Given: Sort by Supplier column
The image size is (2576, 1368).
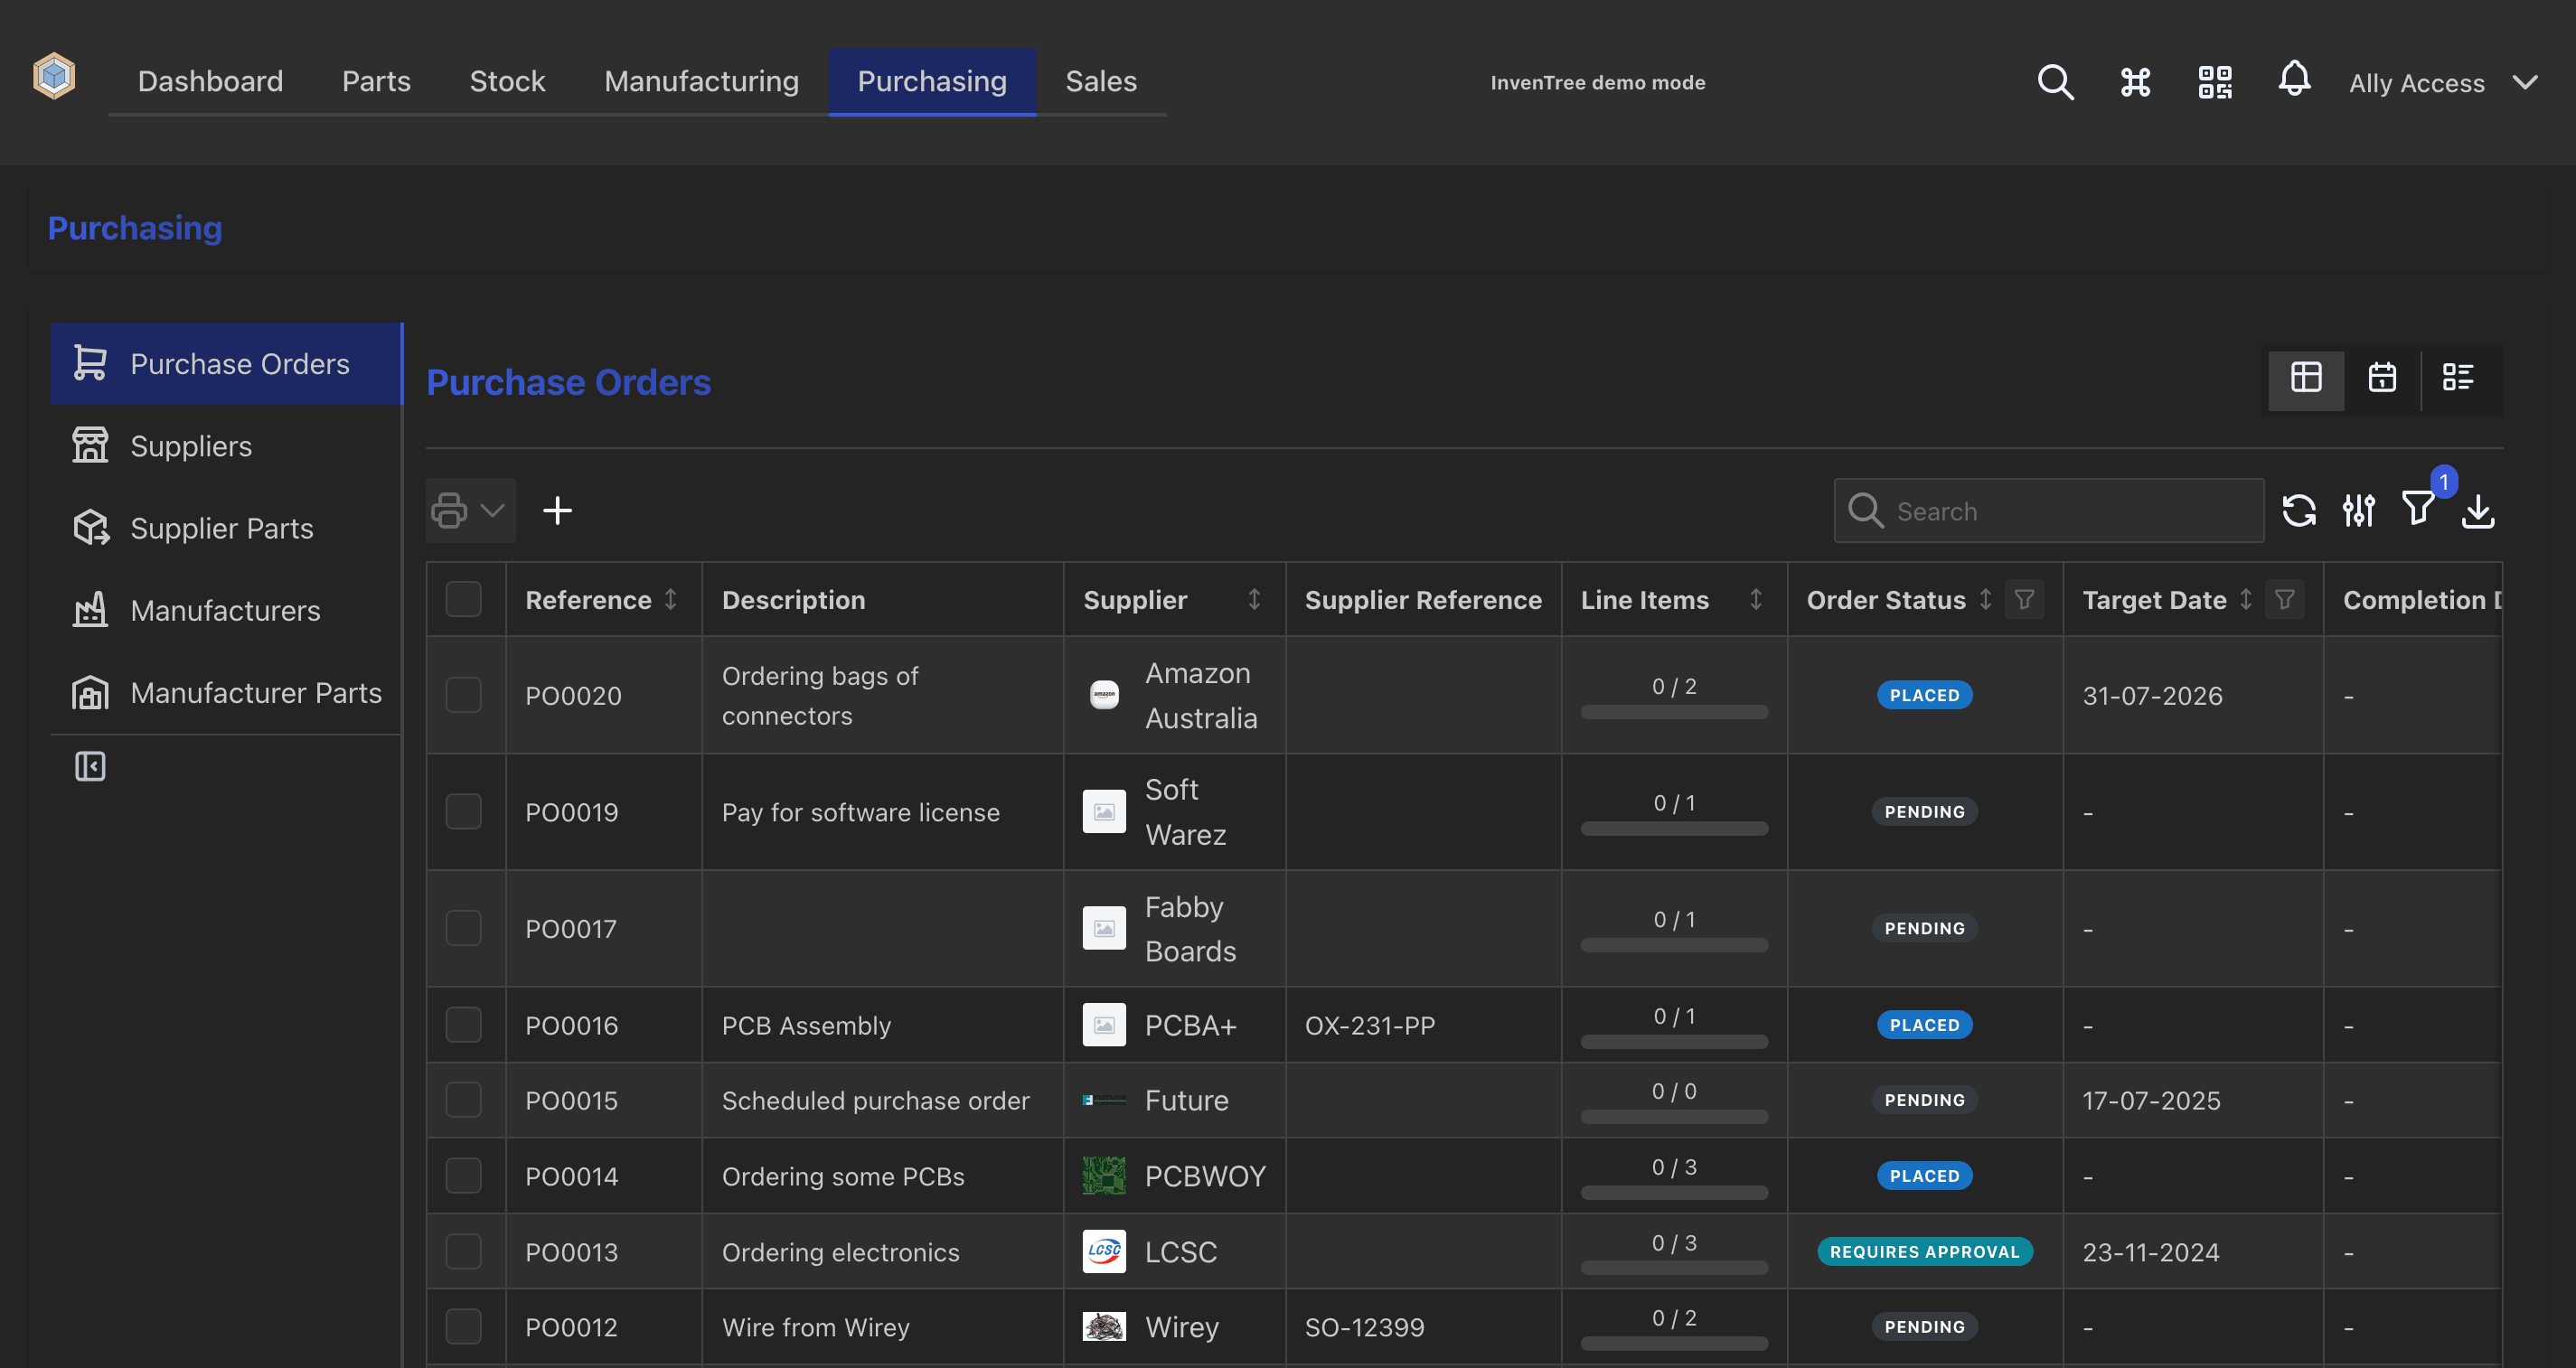Looking at the screenshot, I should pos(1254,600).
